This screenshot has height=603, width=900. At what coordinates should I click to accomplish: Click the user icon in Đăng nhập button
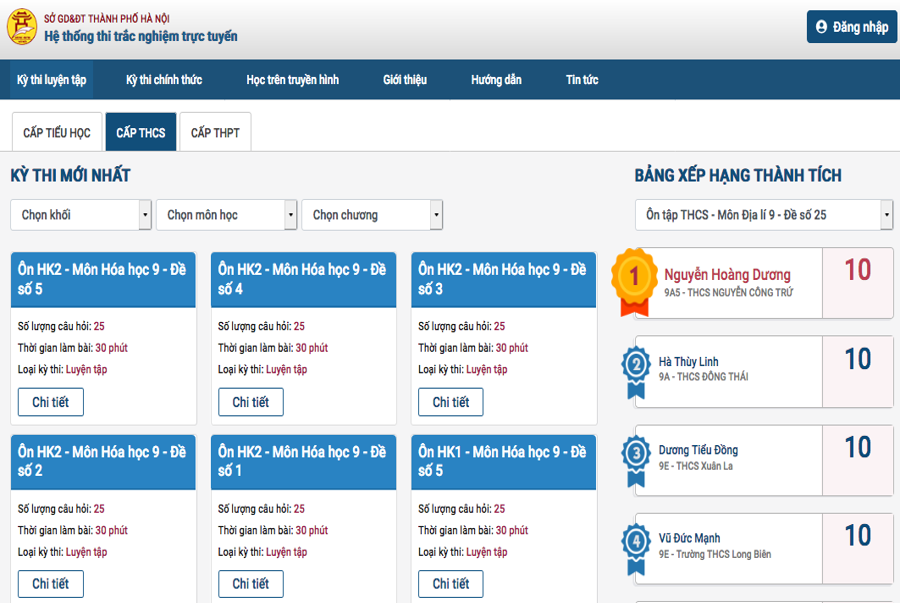tap(822, 27)
